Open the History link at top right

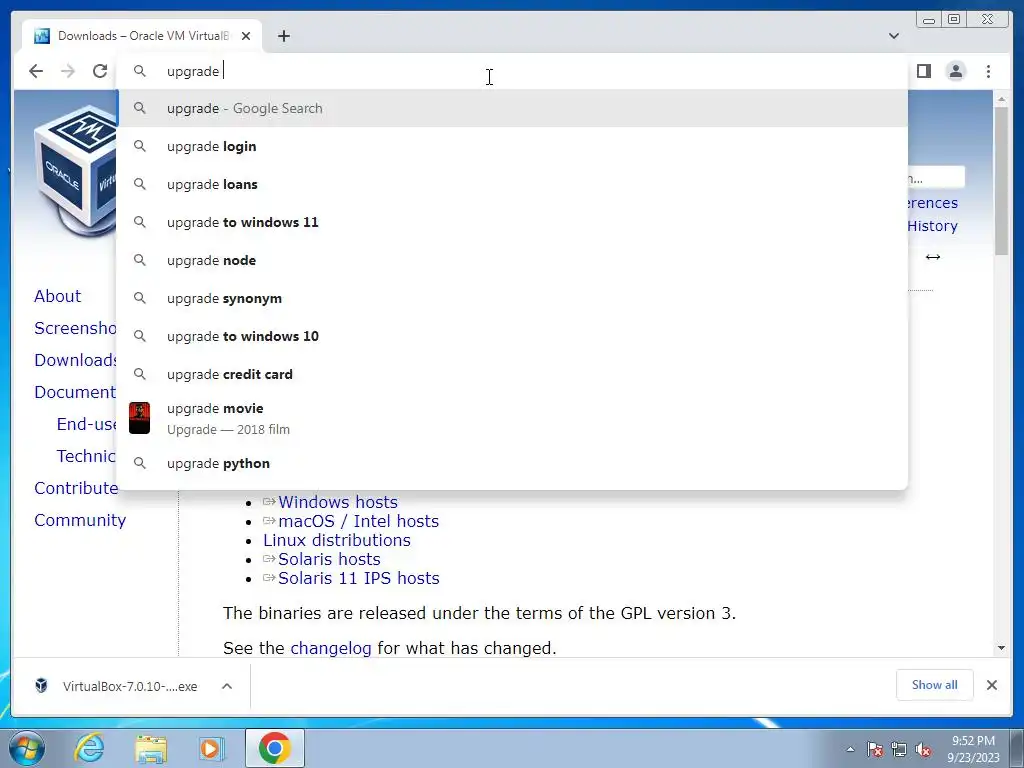point(933,226)
